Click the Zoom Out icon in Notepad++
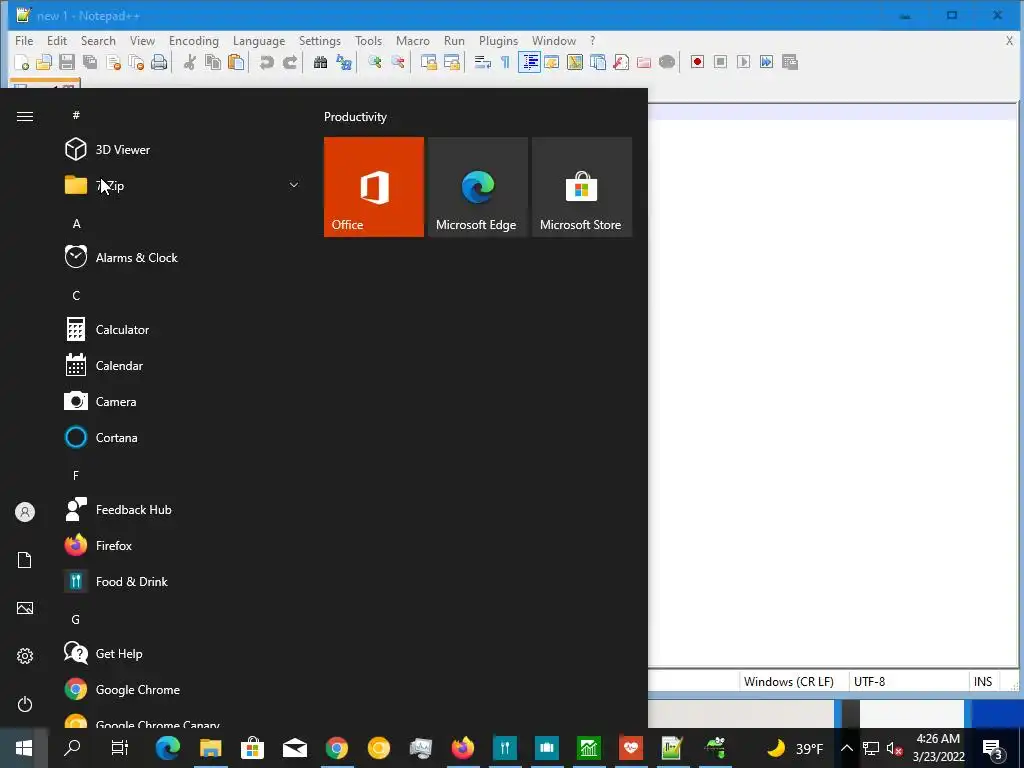The height and width of the screenshot is (768, 1024). click(x=398, y=62)
